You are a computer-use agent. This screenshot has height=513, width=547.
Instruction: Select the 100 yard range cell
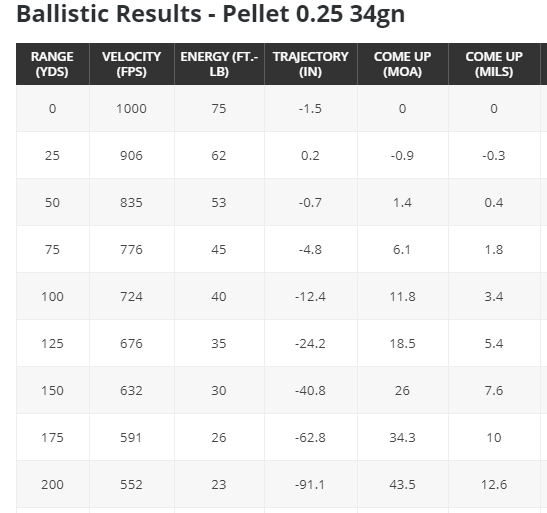click(x=52, y=296)
